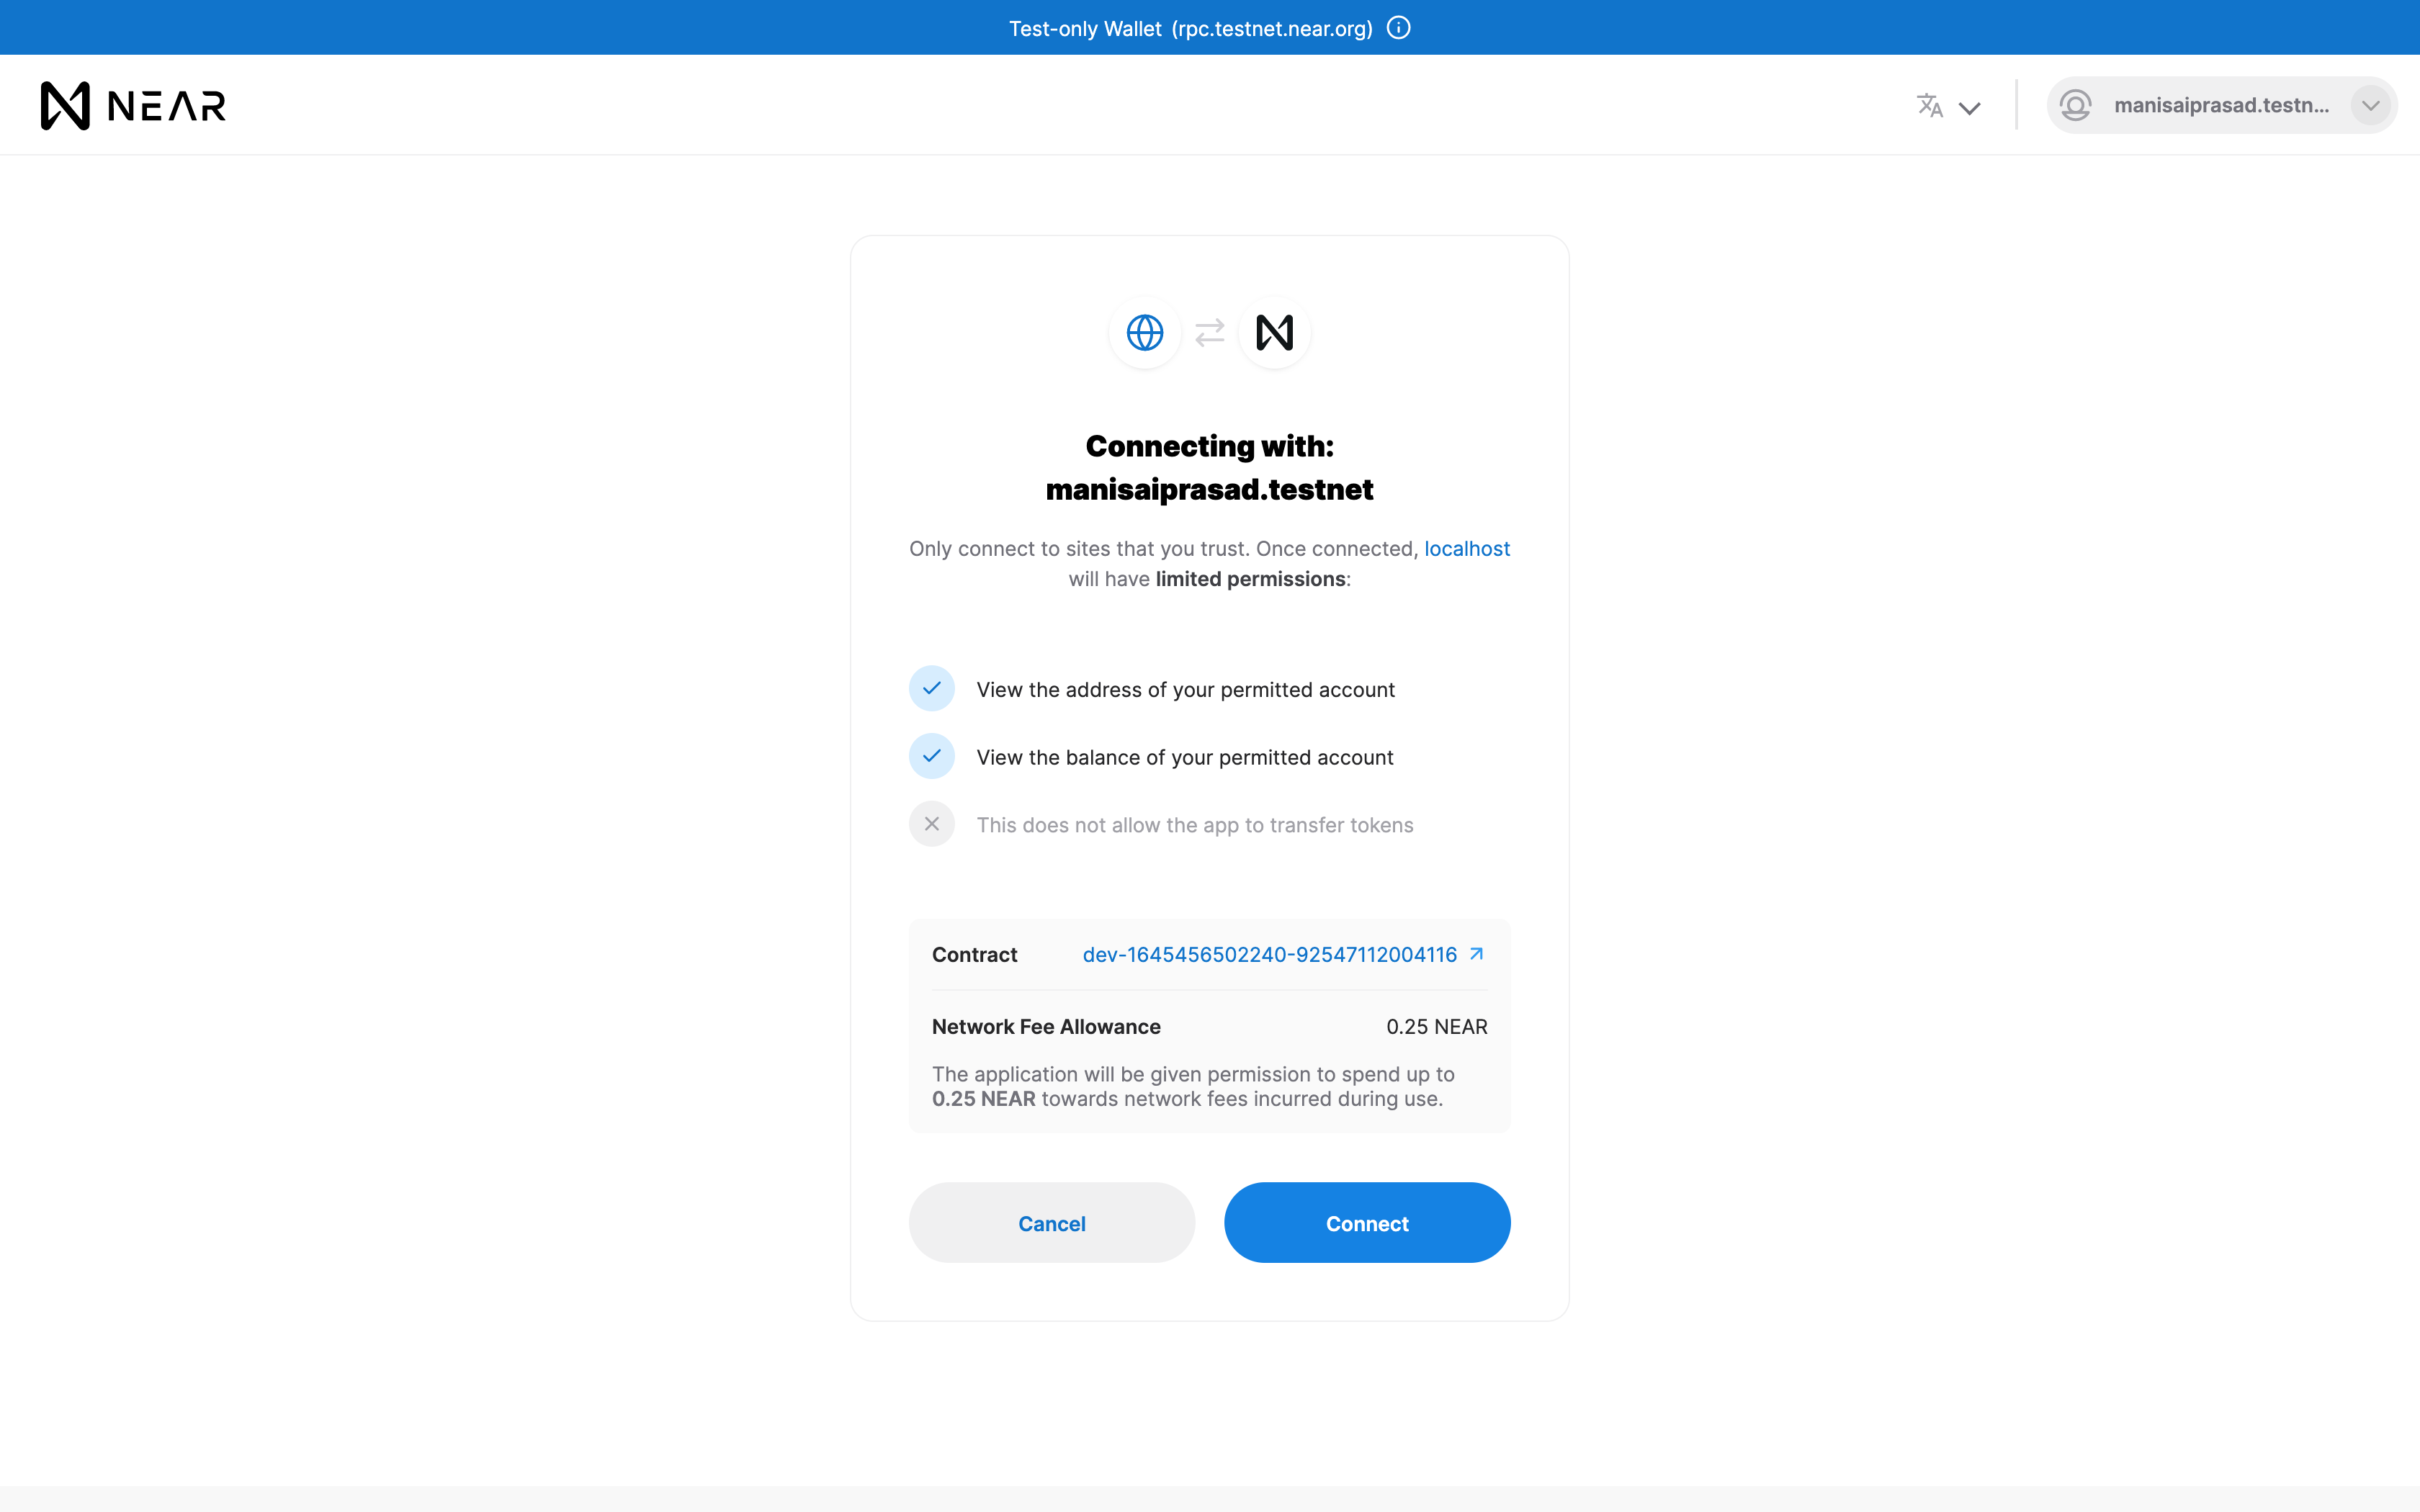
Task: Click checkmark beside view address permission
Action: (931, 688)
